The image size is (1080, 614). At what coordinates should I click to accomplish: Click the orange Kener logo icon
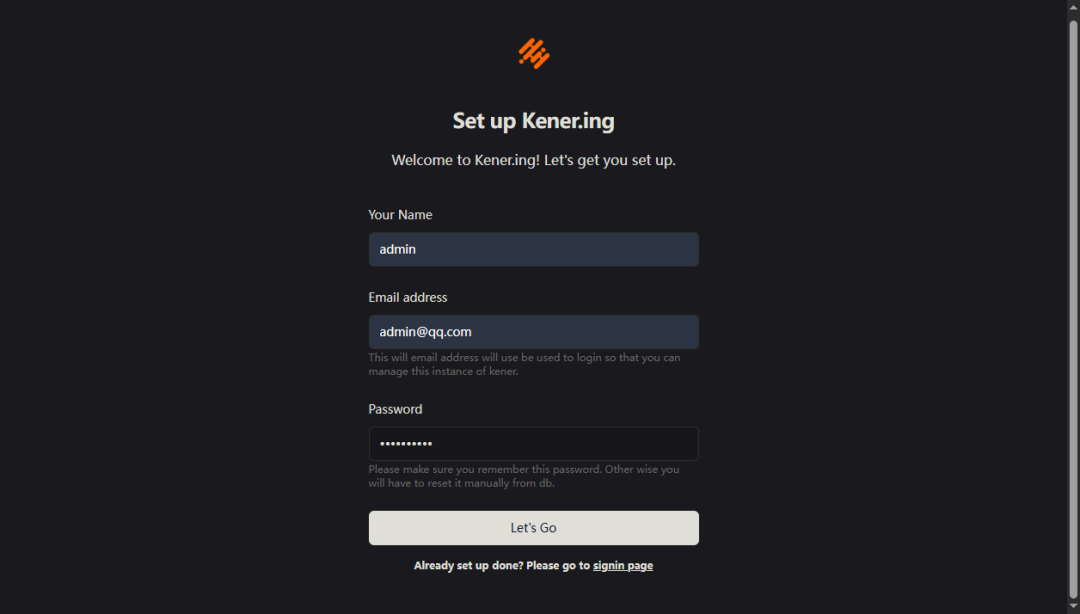coord(533,53)
